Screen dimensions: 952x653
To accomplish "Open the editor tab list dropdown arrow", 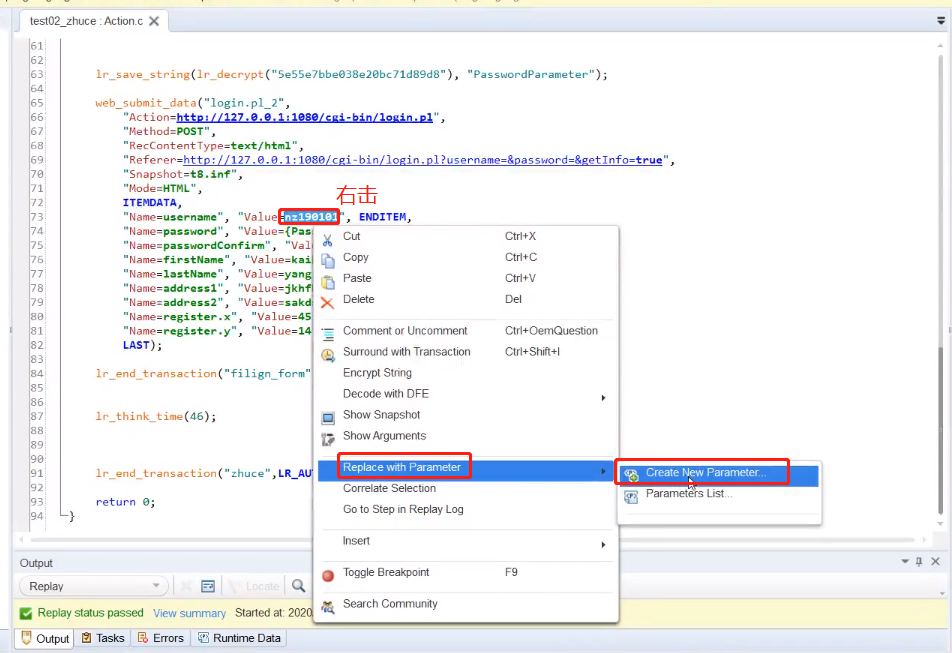I will tap(940, 21).
